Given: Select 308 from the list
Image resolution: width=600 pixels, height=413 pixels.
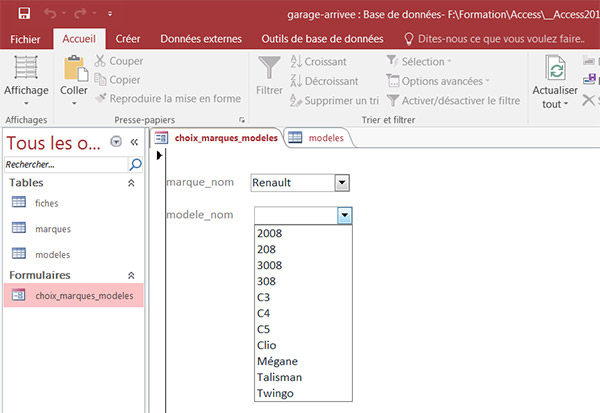Looking at the screenshot, I should (303, 281).
